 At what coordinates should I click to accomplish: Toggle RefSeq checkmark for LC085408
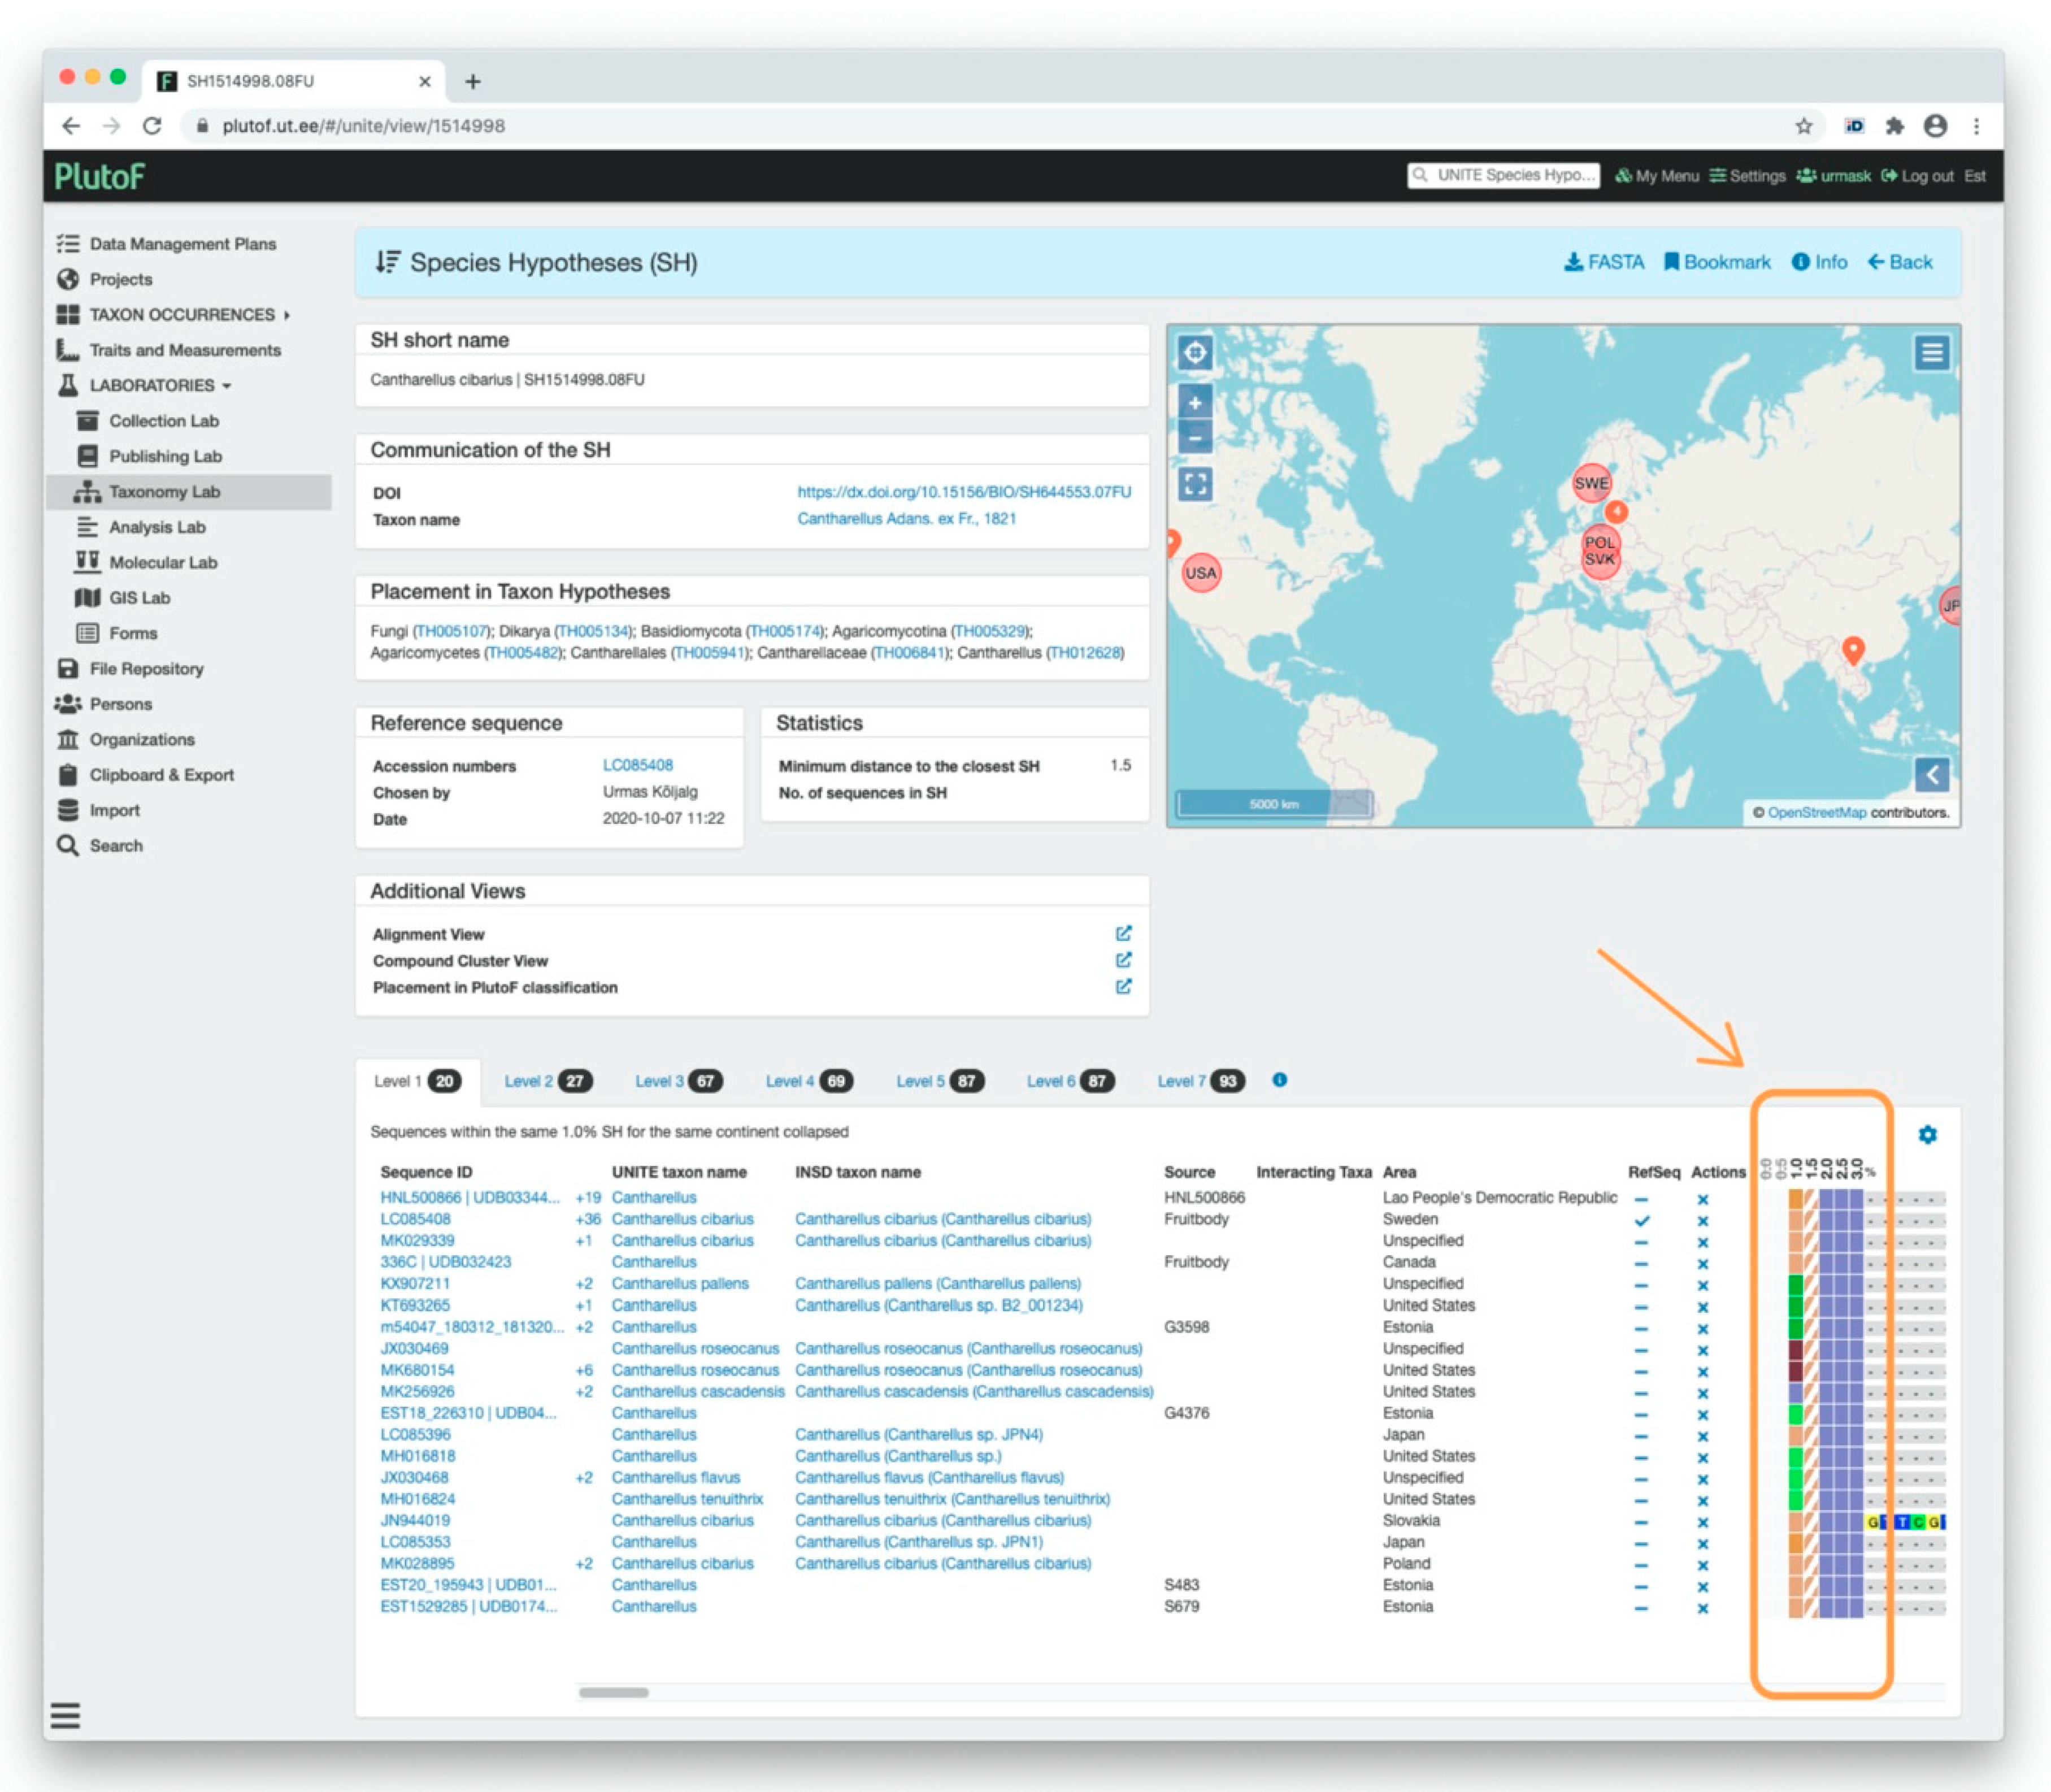pos(1641,1220)
